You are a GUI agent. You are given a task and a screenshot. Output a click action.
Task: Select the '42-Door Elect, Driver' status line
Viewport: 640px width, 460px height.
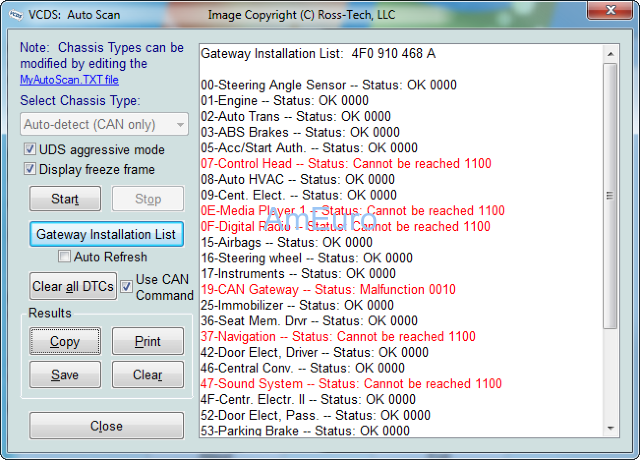click(314, 352)
